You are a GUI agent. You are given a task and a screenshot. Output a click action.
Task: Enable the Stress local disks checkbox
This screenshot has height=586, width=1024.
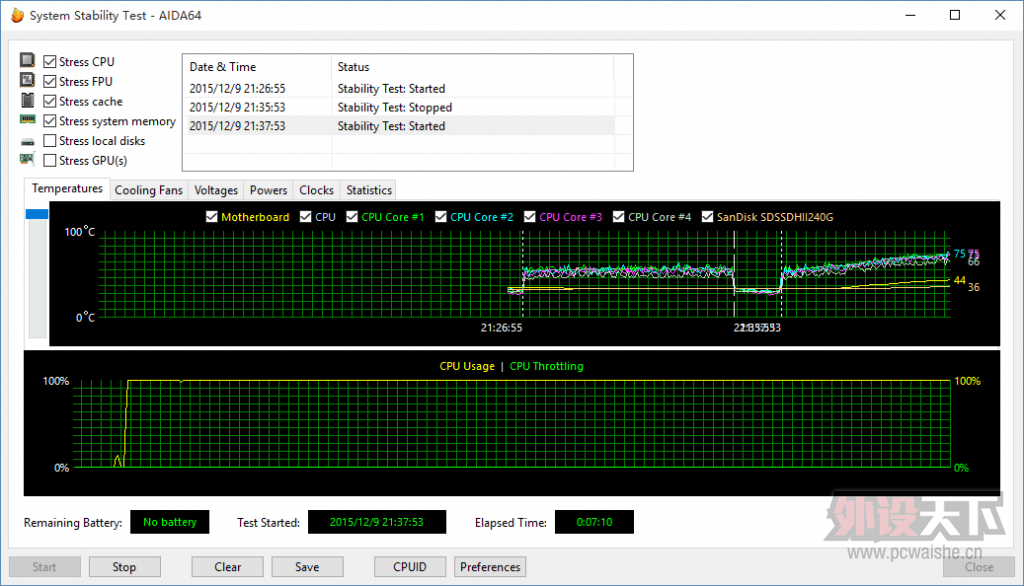(50, 140)
